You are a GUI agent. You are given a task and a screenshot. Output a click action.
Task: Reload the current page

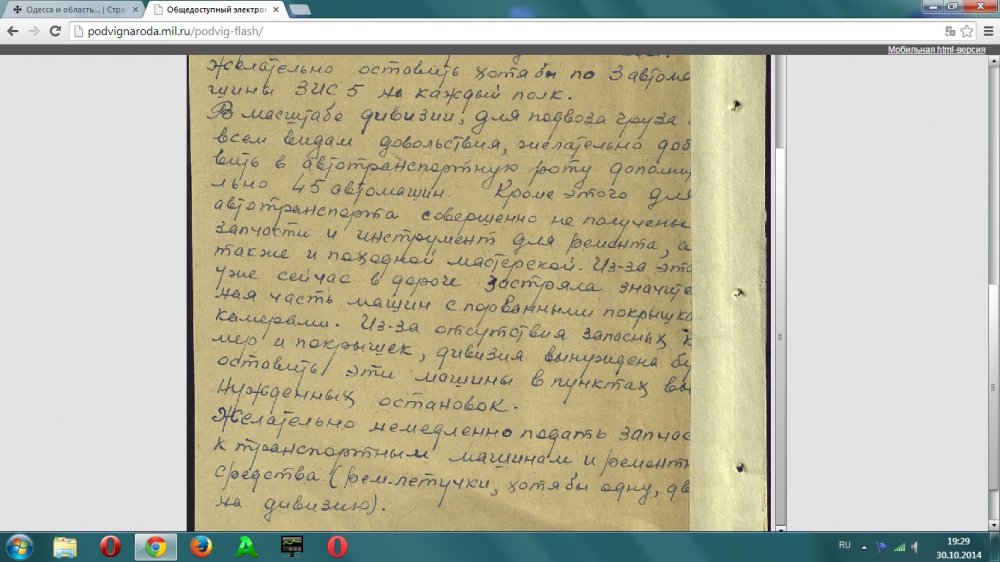click(56, 31)
